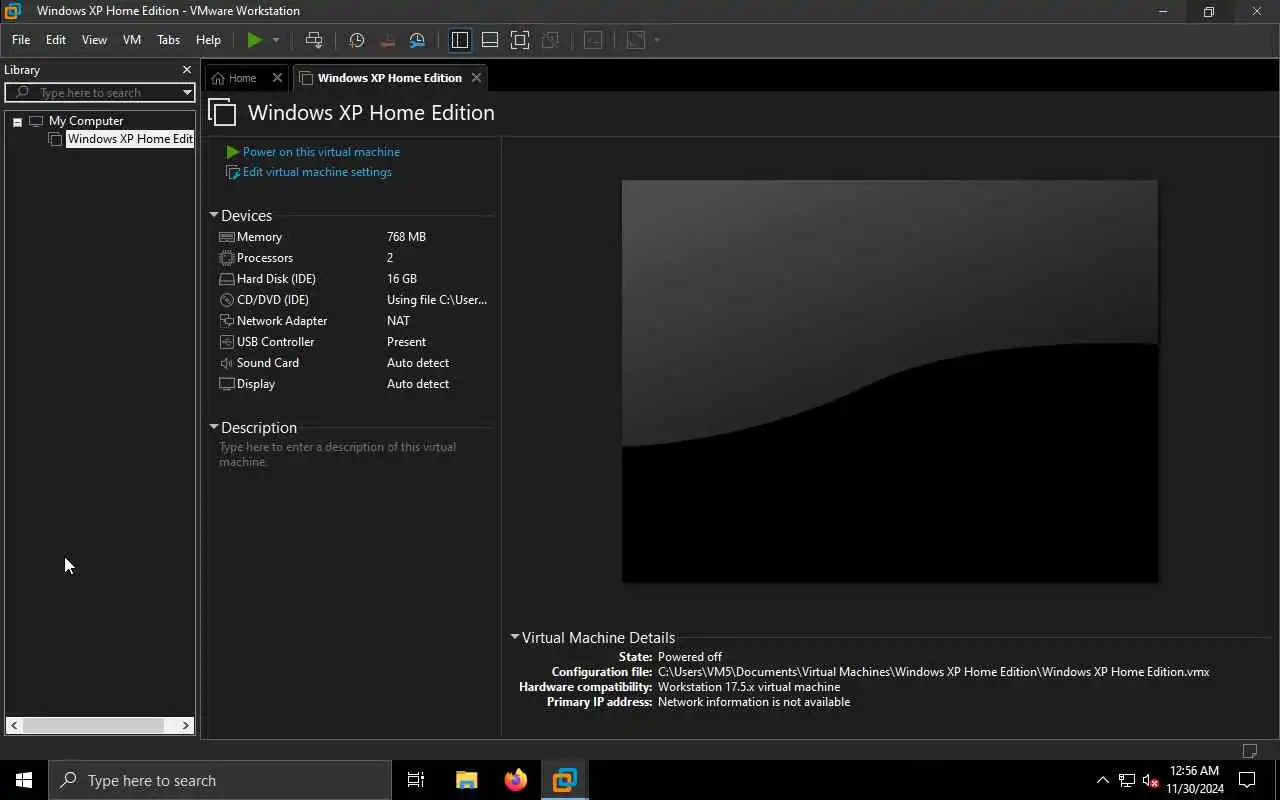The image size is (1280, 800).
Task: Close the Library panel
Action: pyautogui.click(x=186, y=70)
